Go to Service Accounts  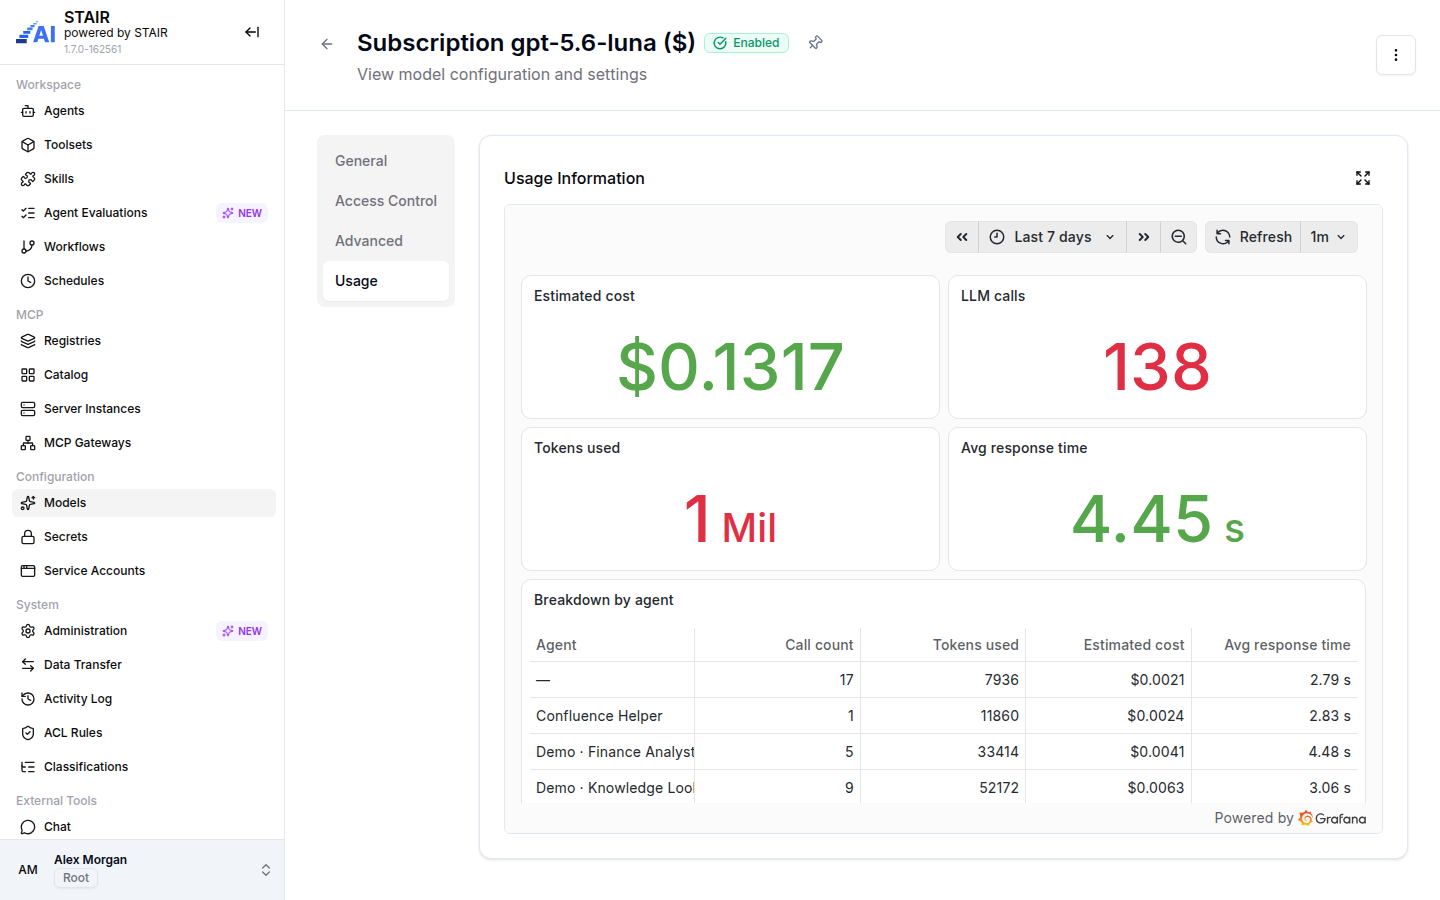(144, 571)
